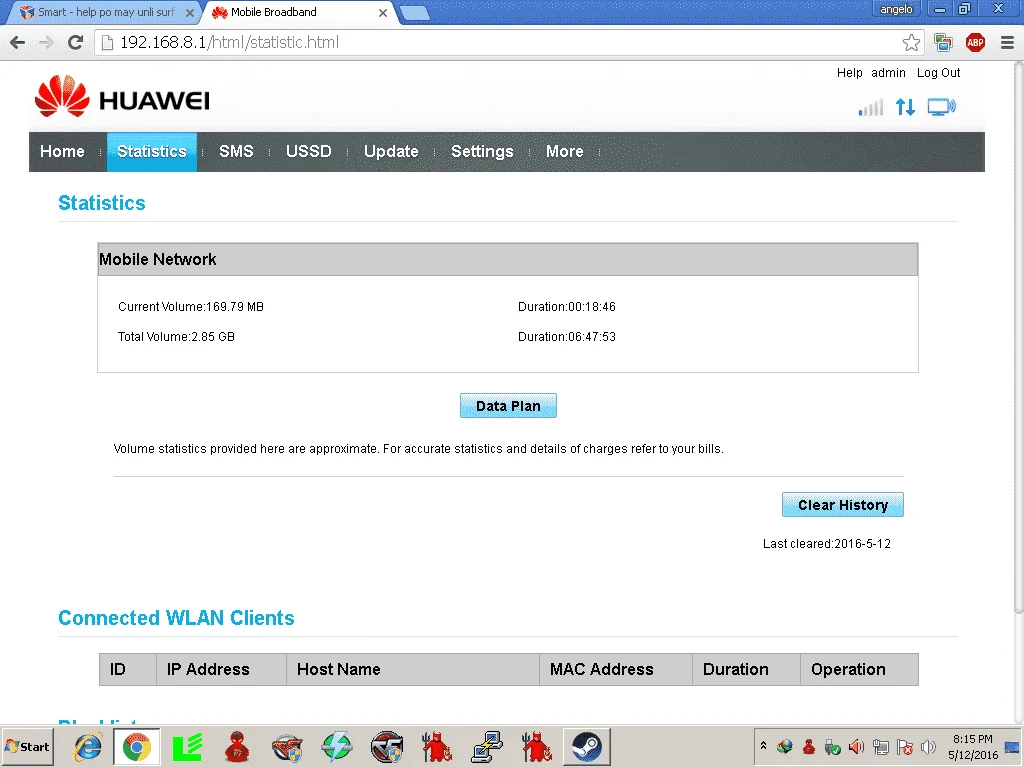Click the ID column header
Screen dimensions: 1024x768
click(127, 669)
